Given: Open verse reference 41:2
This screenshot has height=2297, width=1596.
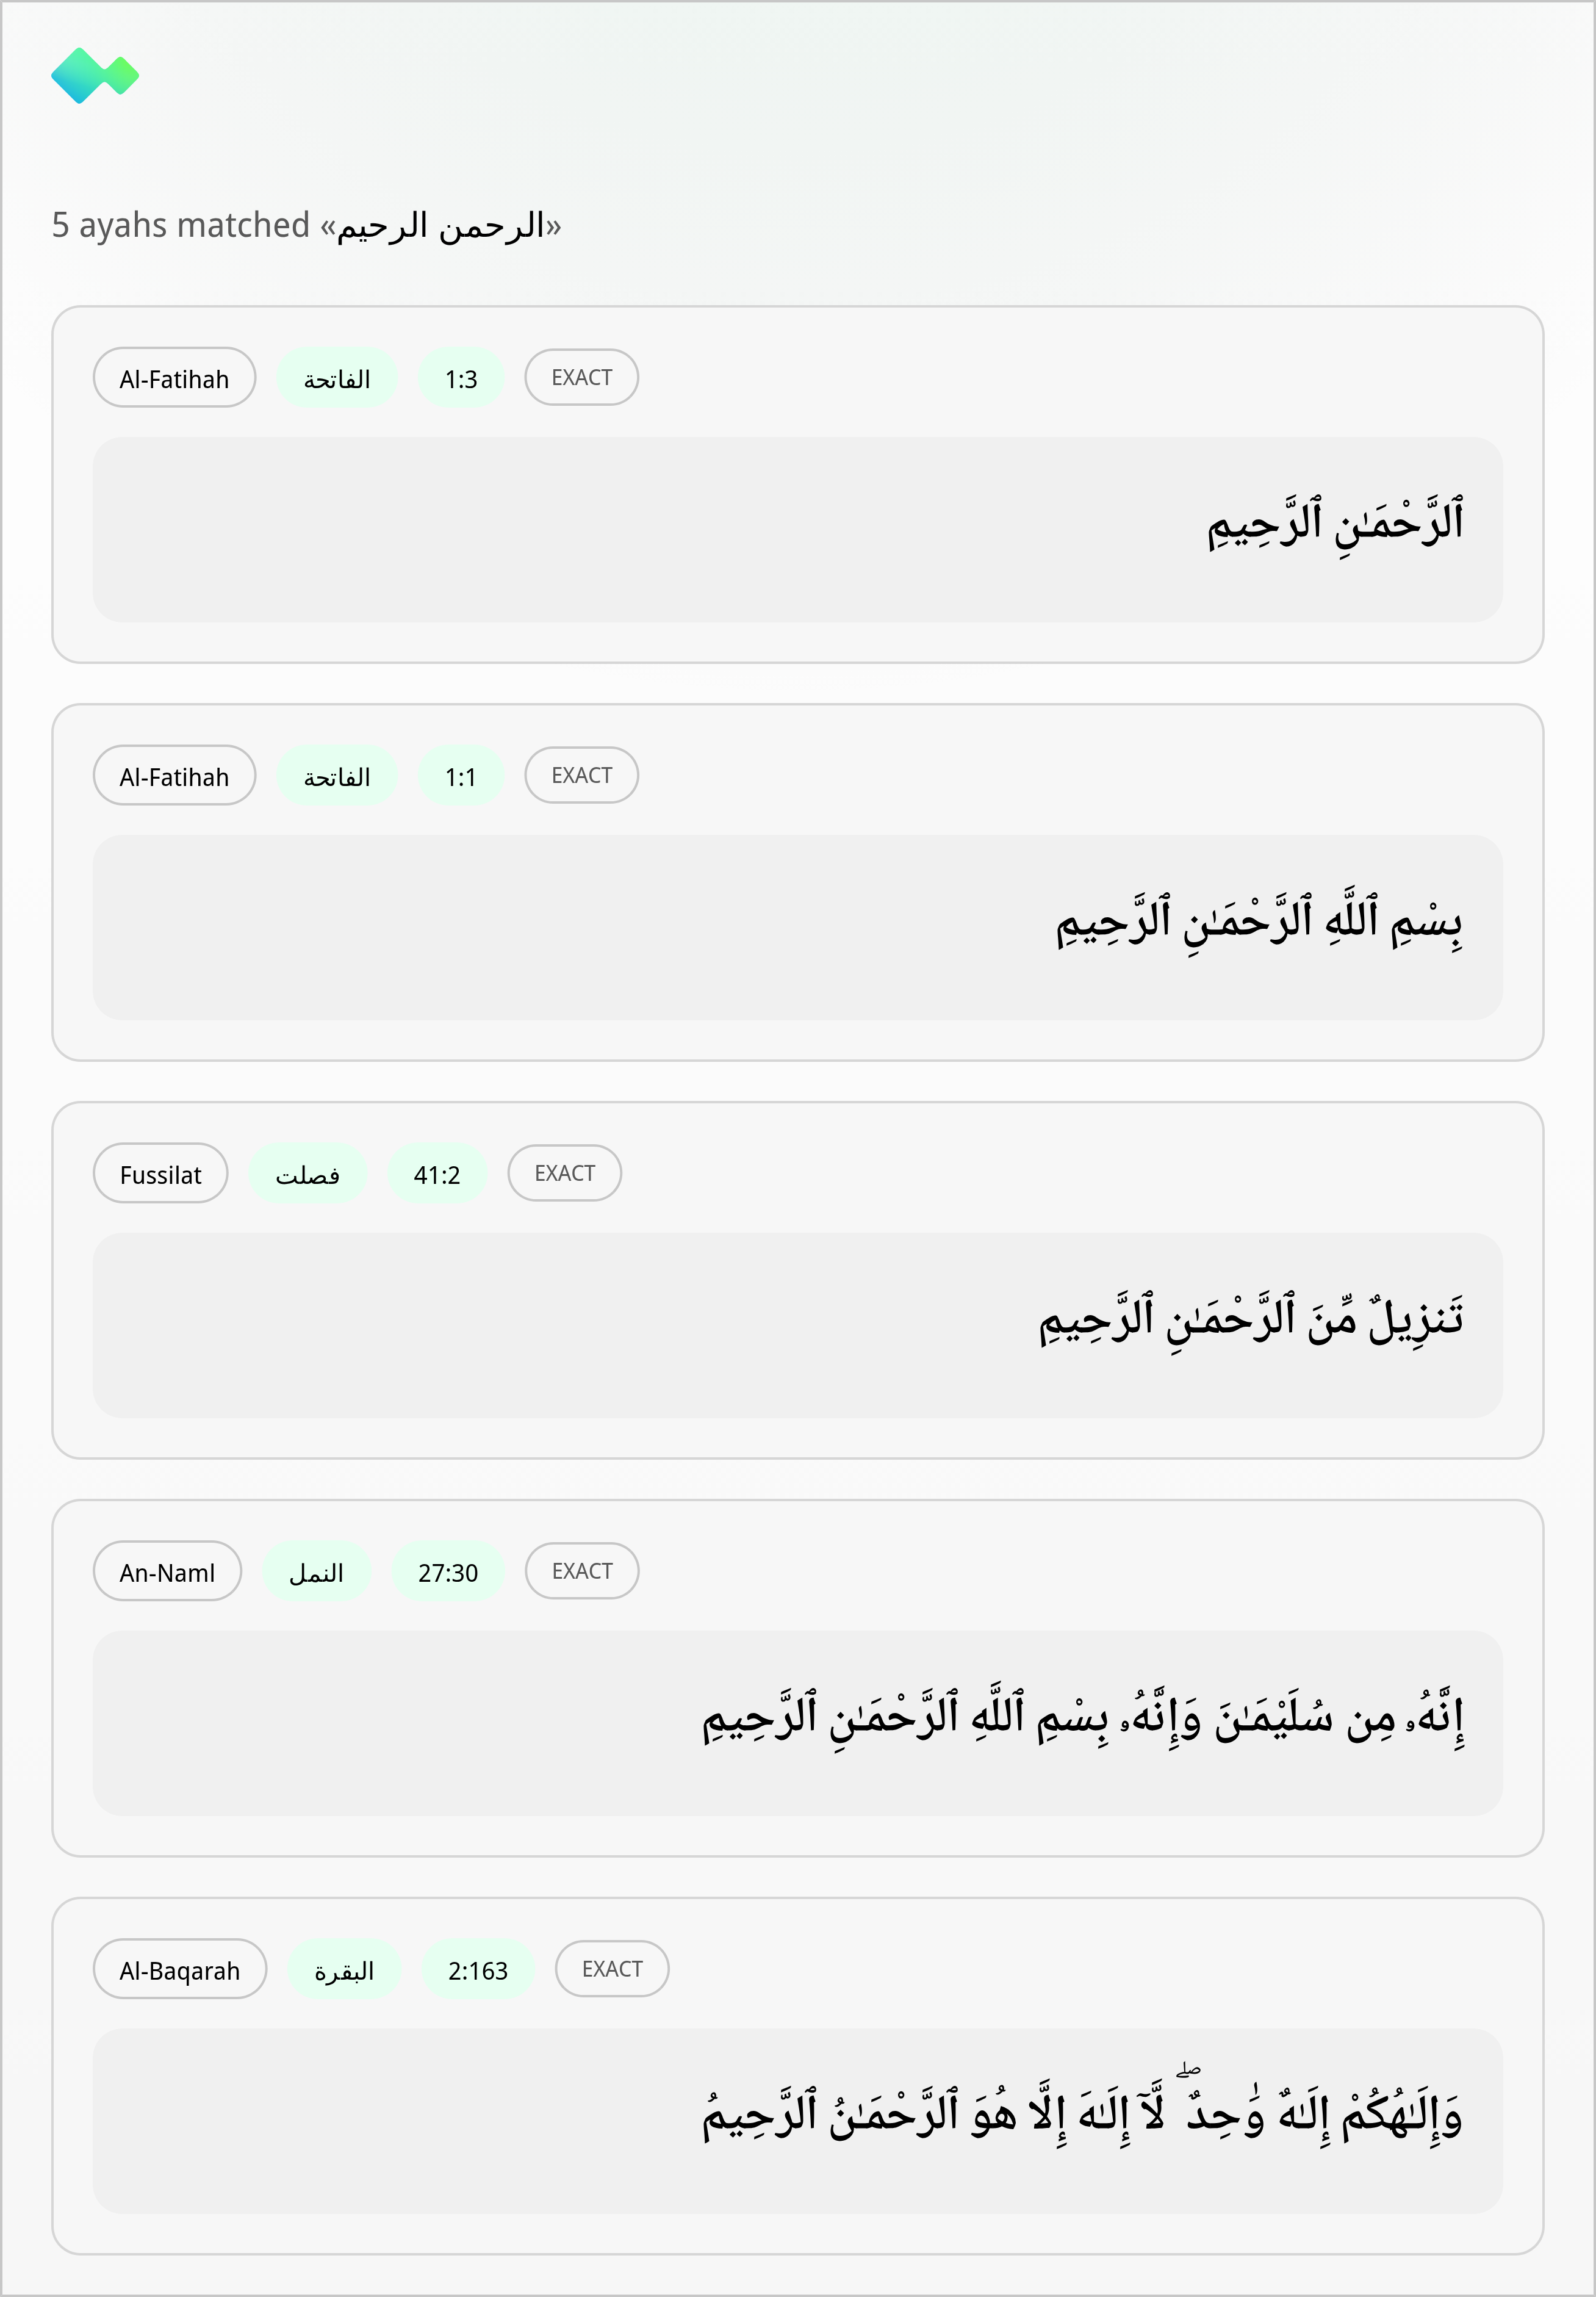Looking at the screenshot, I should coord(437,1173).
